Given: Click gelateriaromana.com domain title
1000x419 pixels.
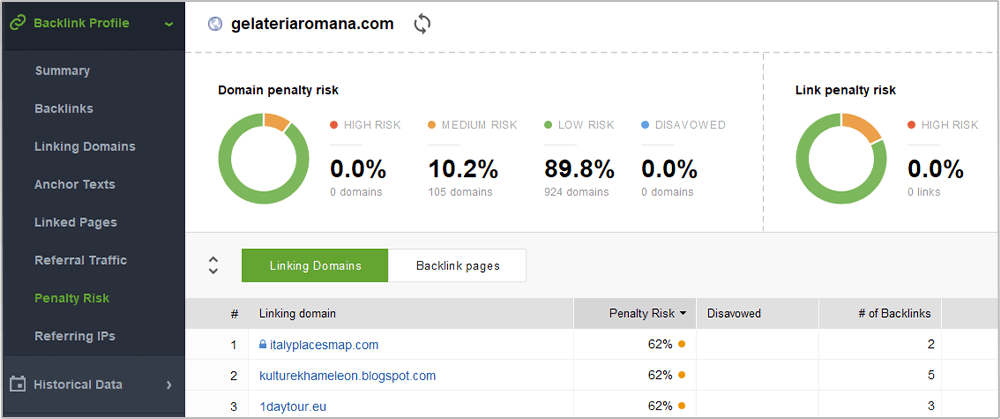Looking at the screenshot, I should point(312,24).
